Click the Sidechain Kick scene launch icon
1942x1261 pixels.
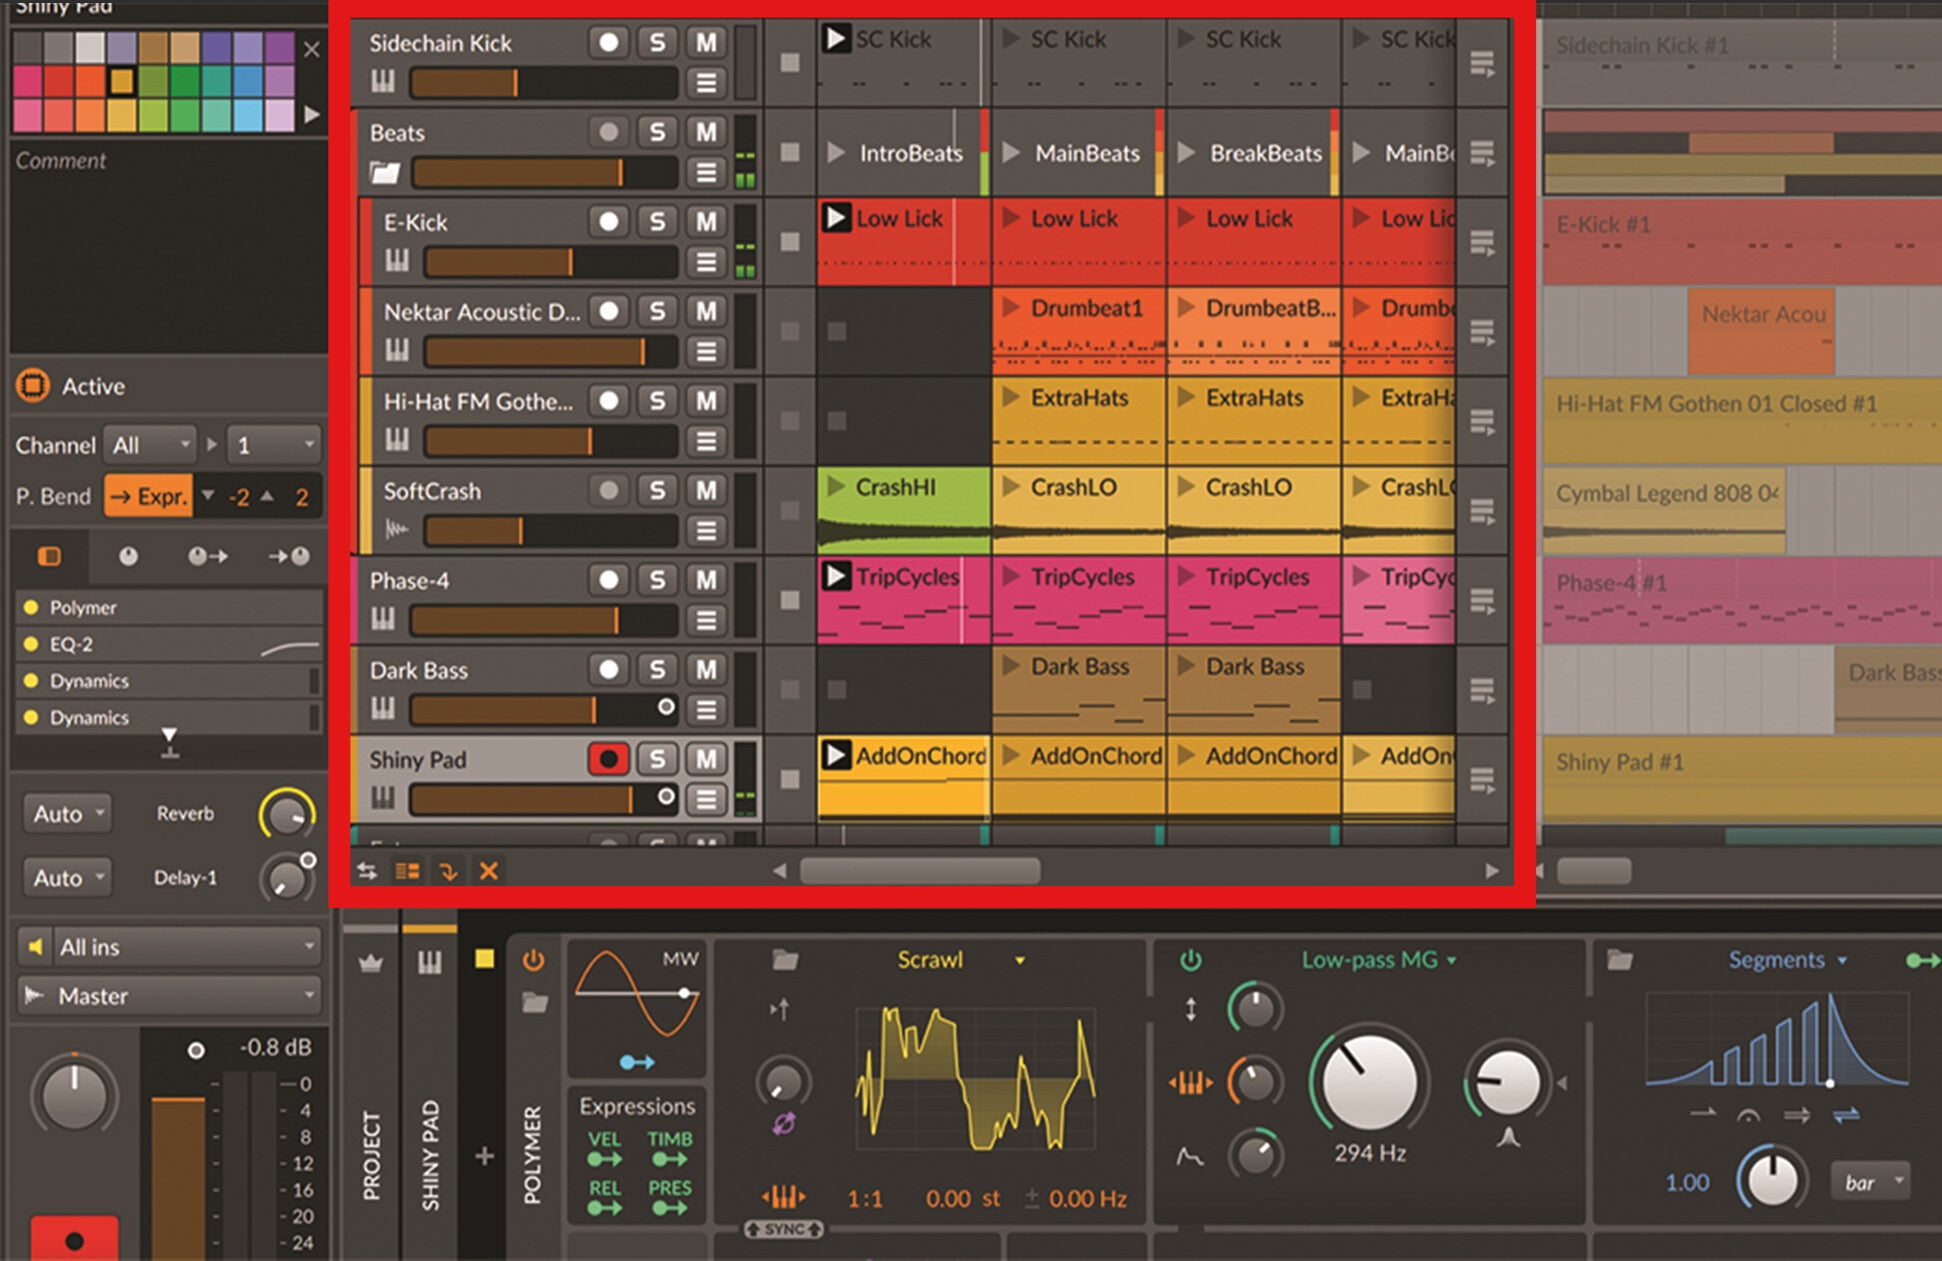click(x=1482, y=65)
